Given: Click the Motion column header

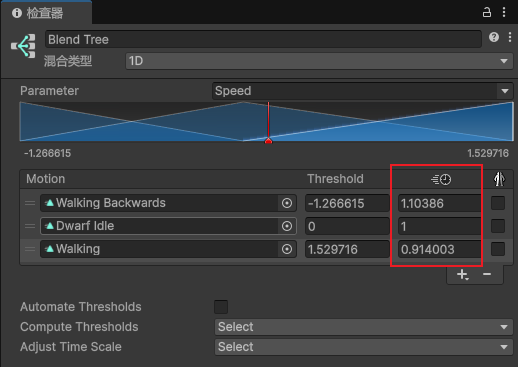Looking at the screenshot, I should (x=46, y=179).
